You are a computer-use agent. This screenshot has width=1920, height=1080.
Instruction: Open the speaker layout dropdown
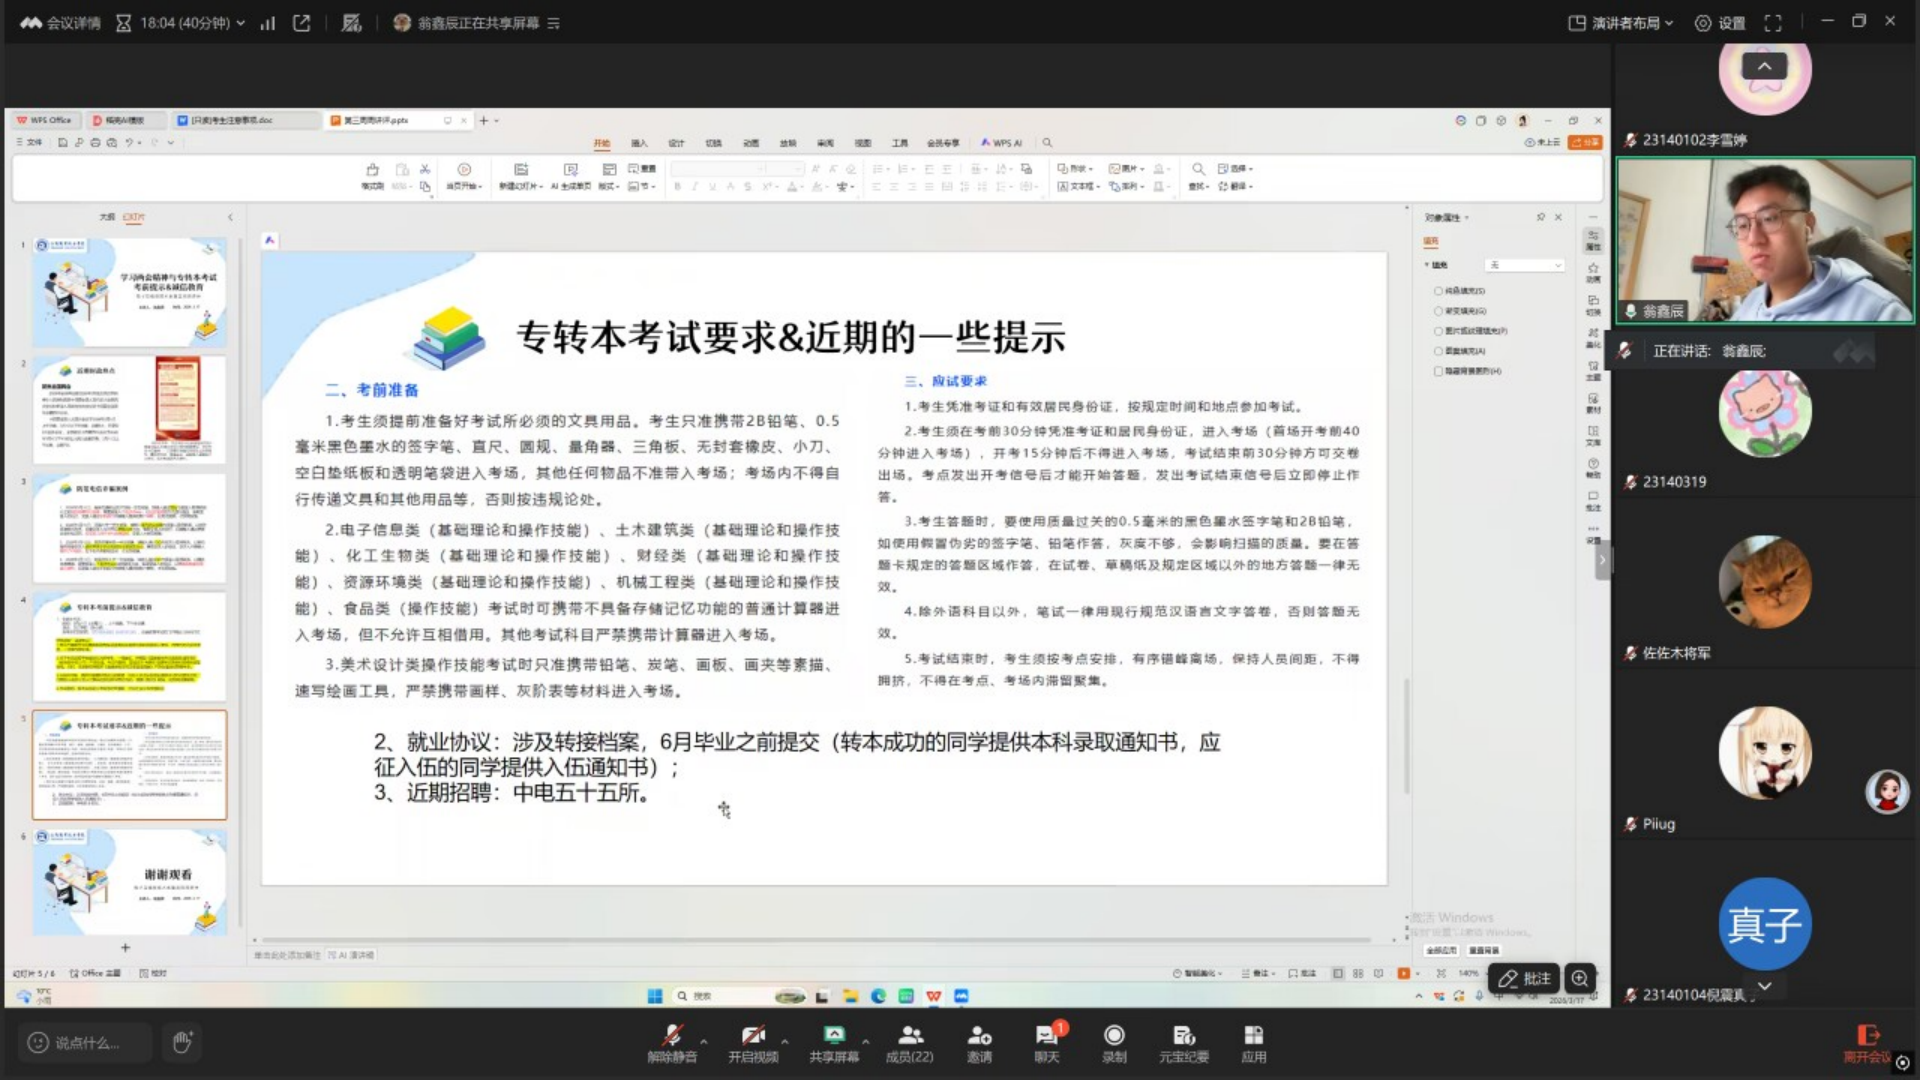pyautogui.click(x=1620, y=23)
